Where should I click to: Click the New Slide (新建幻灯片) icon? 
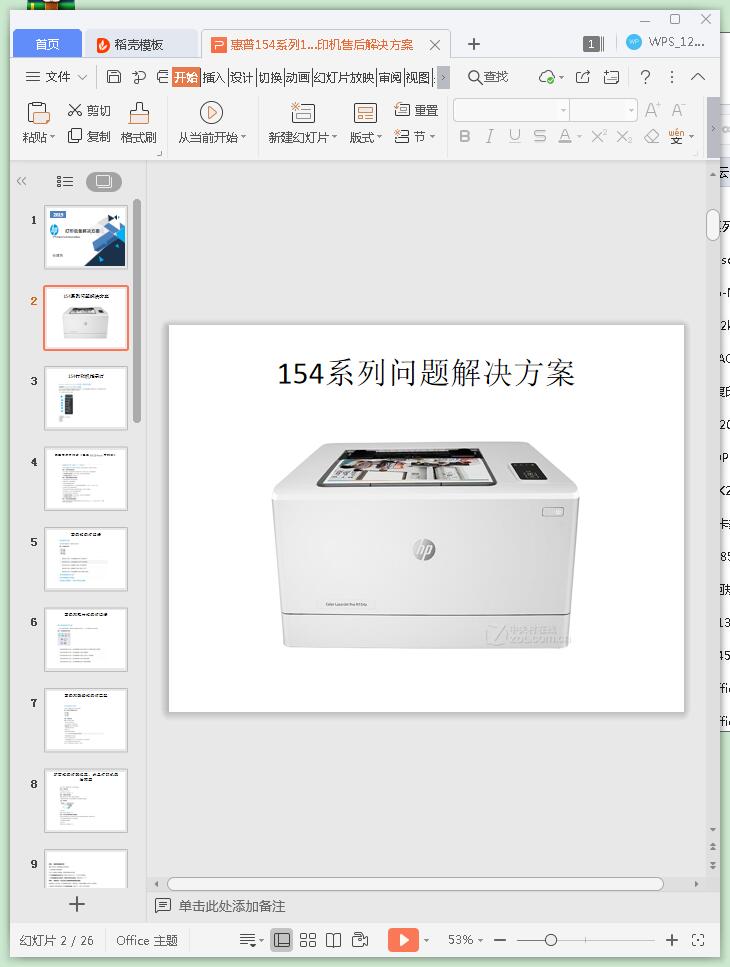[303, 113]
